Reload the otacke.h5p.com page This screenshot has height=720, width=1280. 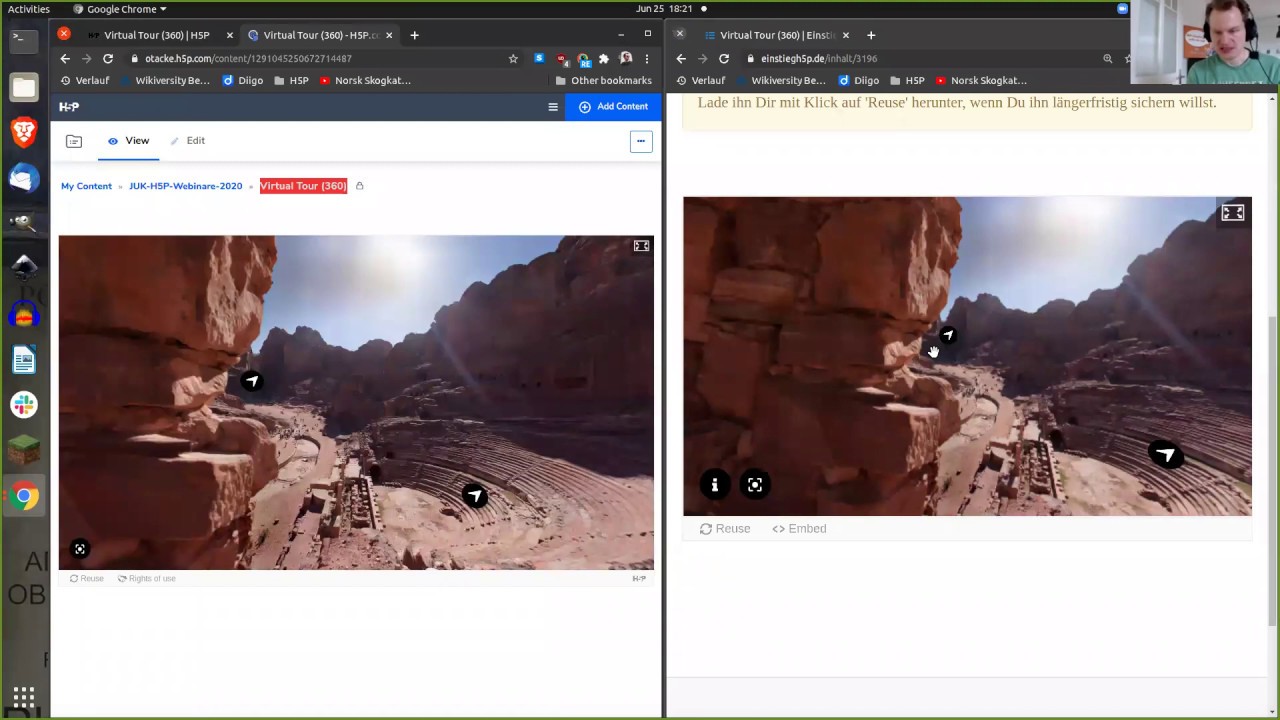click(108, 59)
